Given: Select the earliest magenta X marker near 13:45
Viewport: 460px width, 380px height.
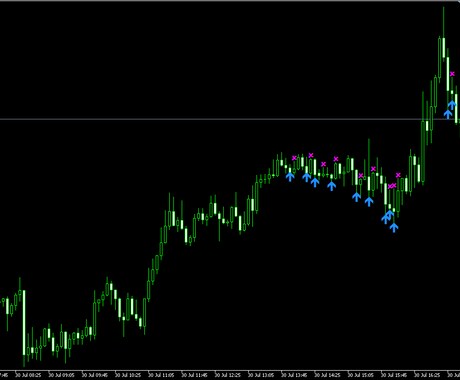Looking at the screenshot, I should (x=294, y=158).
